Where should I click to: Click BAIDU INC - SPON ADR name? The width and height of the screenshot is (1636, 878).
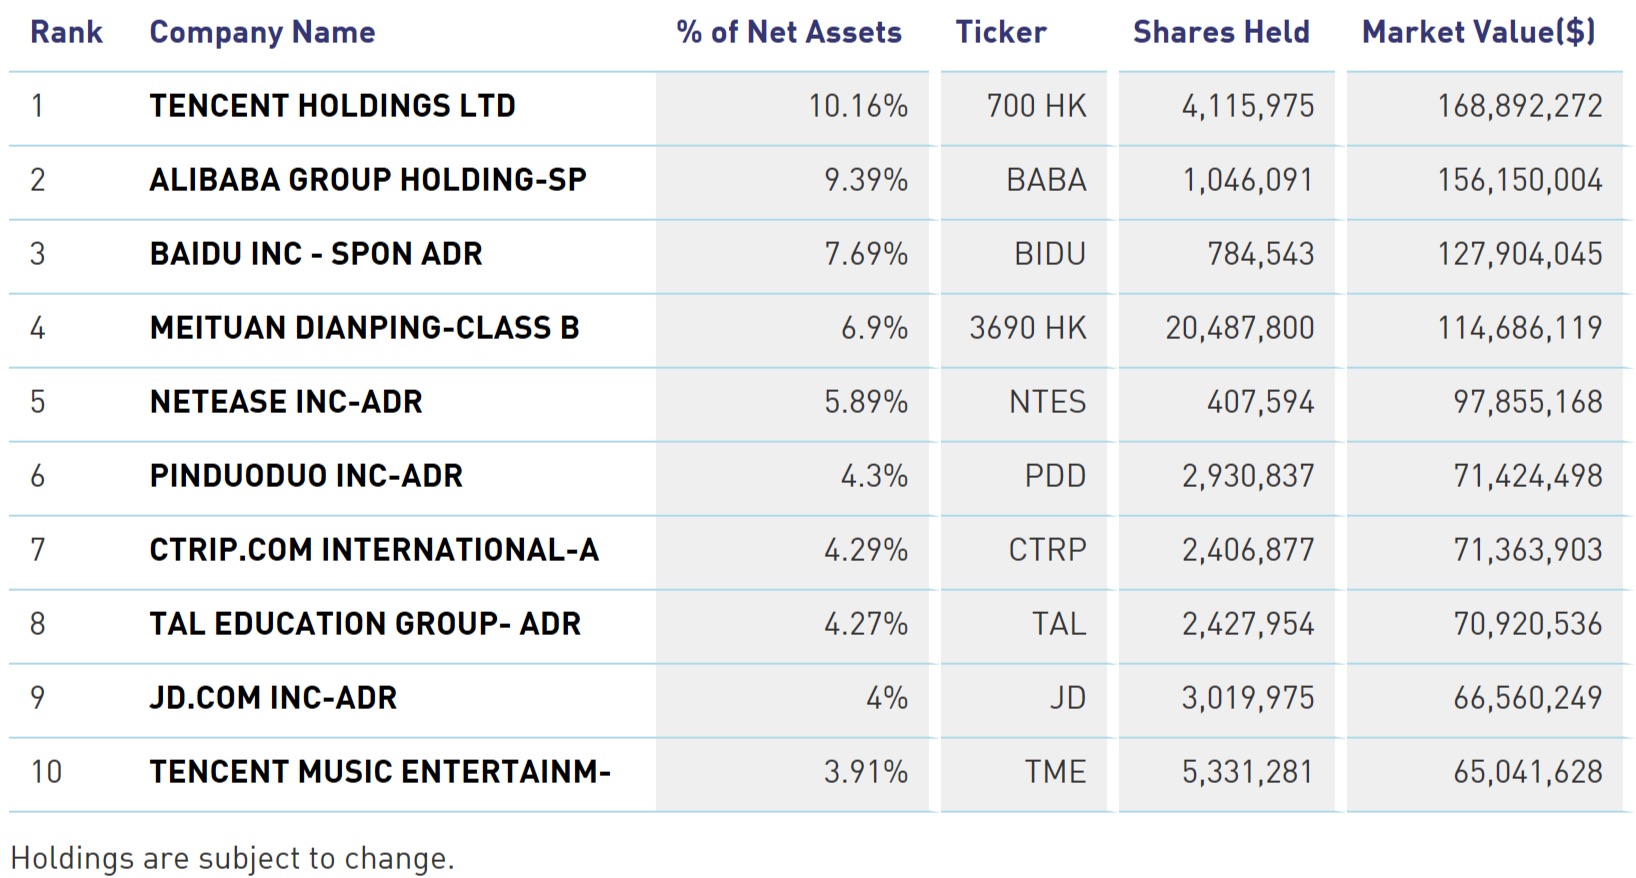point(316,254)
